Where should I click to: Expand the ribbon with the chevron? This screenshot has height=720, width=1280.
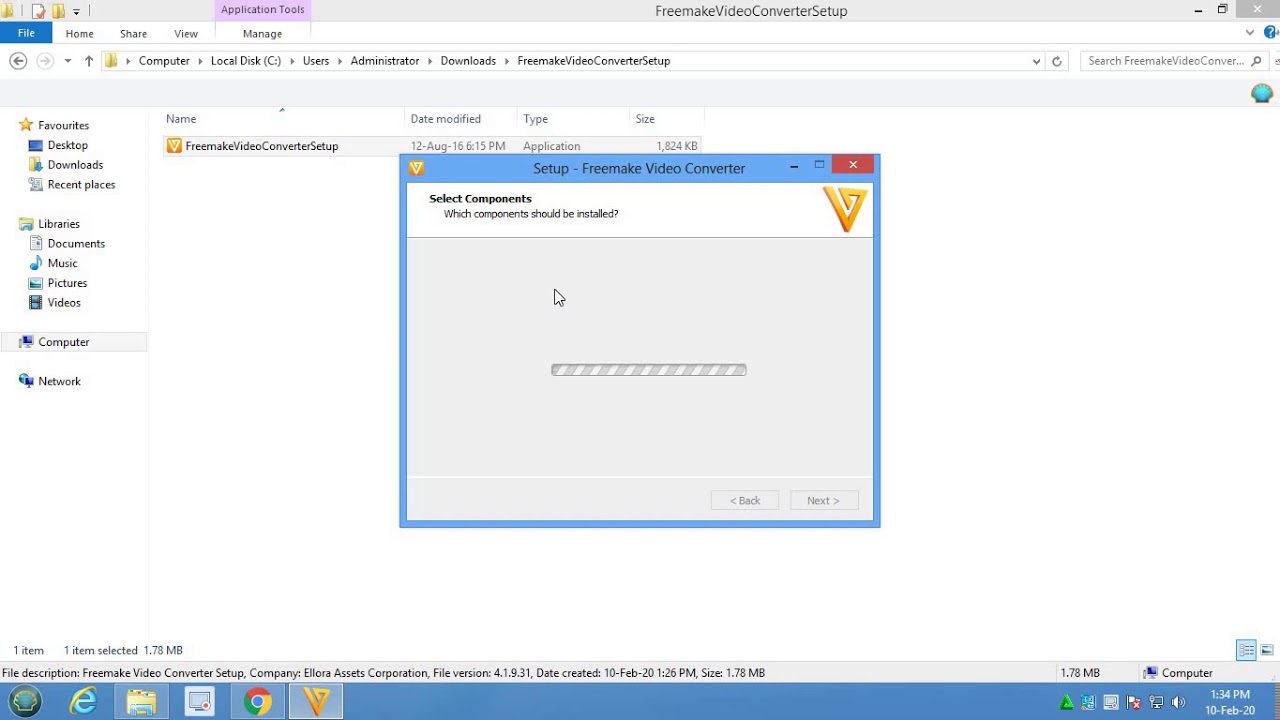pos(1250,33)
